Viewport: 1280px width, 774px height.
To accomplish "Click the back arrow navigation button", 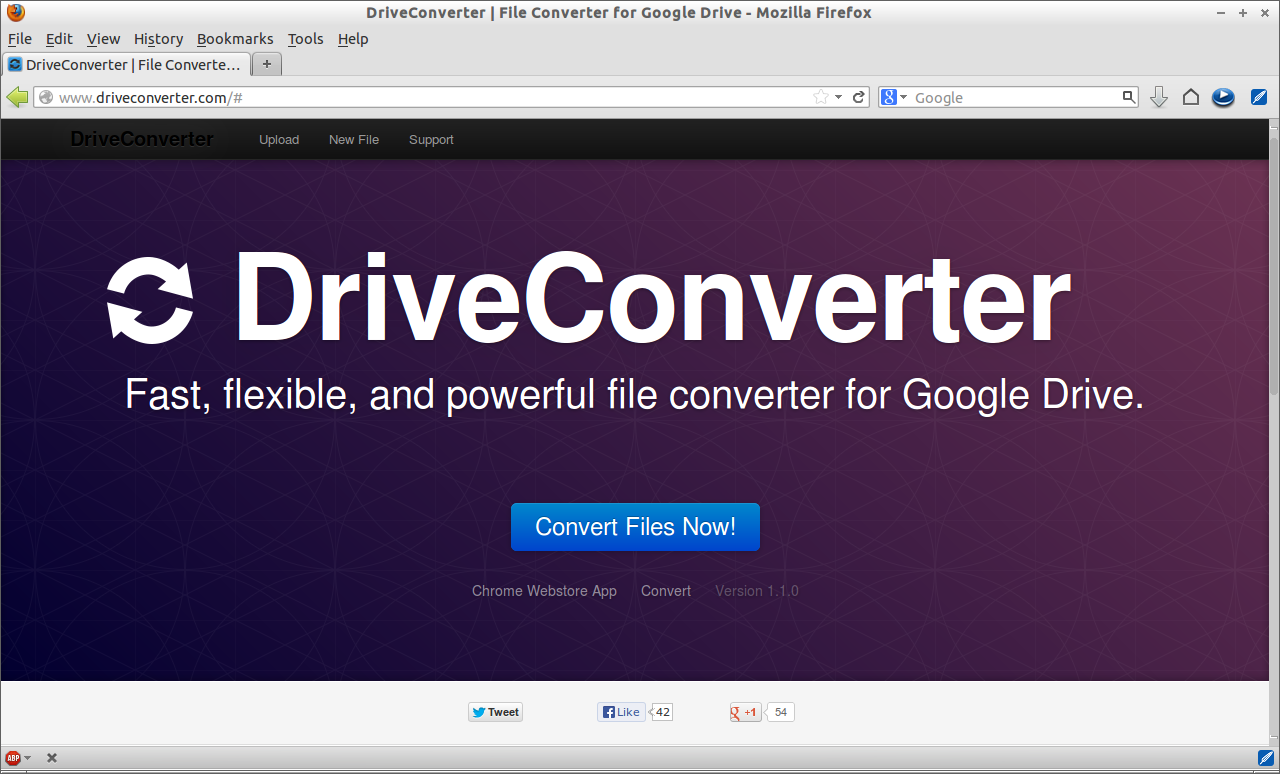I will [17, 97].
